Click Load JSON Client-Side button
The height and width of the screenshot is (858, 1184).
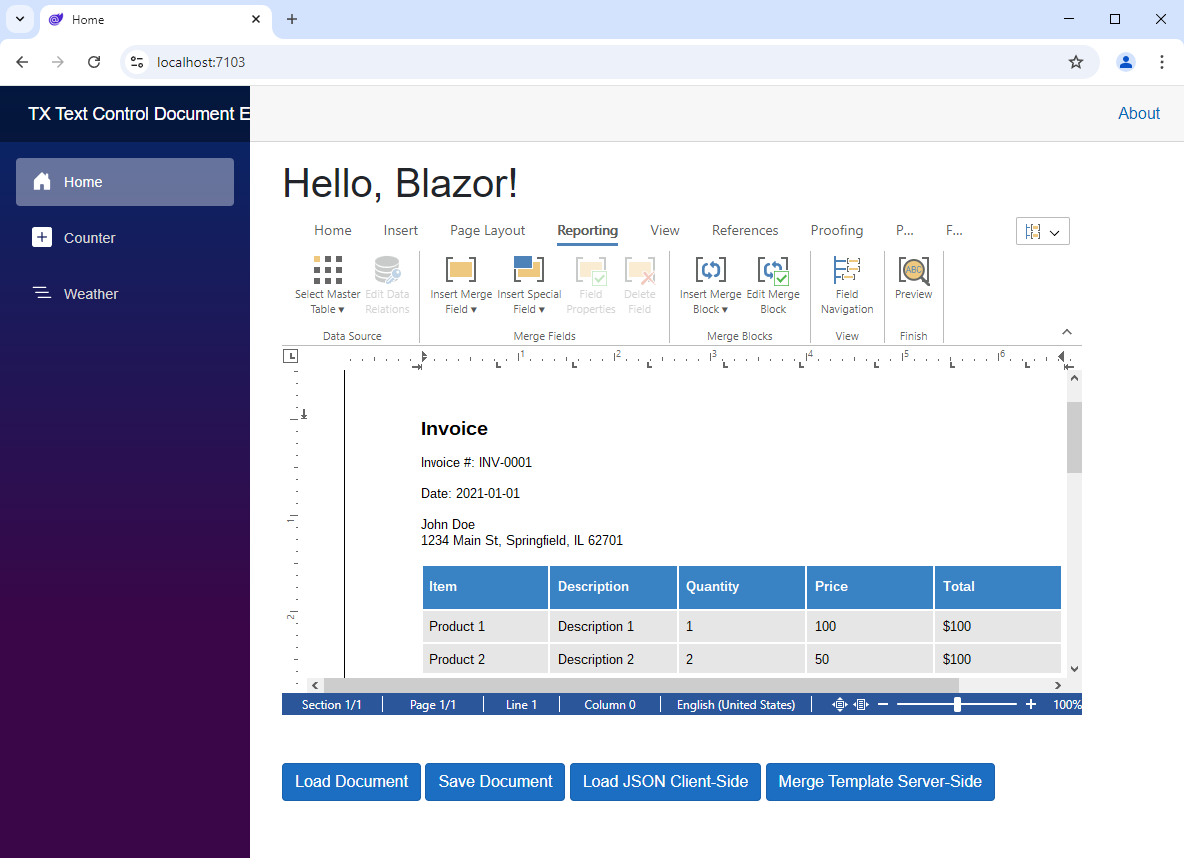coord(665,782)
